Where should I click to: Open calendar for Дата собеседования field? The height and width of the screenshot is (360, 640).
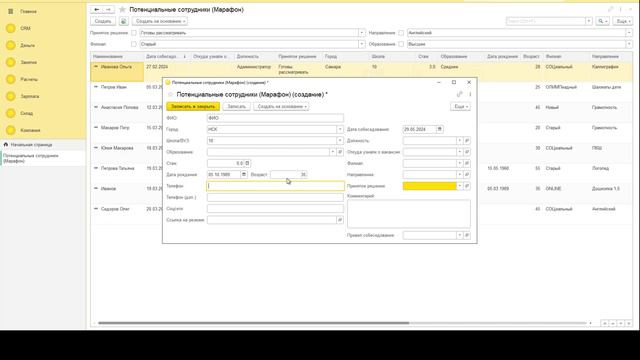click(x=440, y=129)
